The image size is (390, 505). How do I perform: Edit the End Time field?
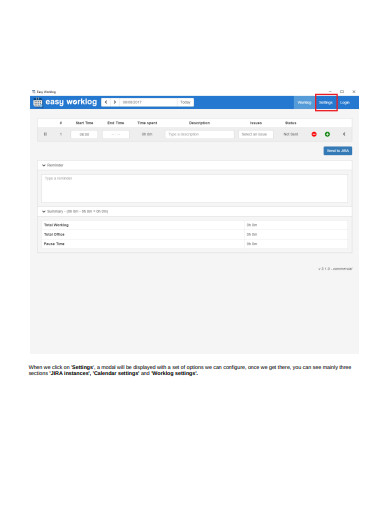(x=116, y=134)
